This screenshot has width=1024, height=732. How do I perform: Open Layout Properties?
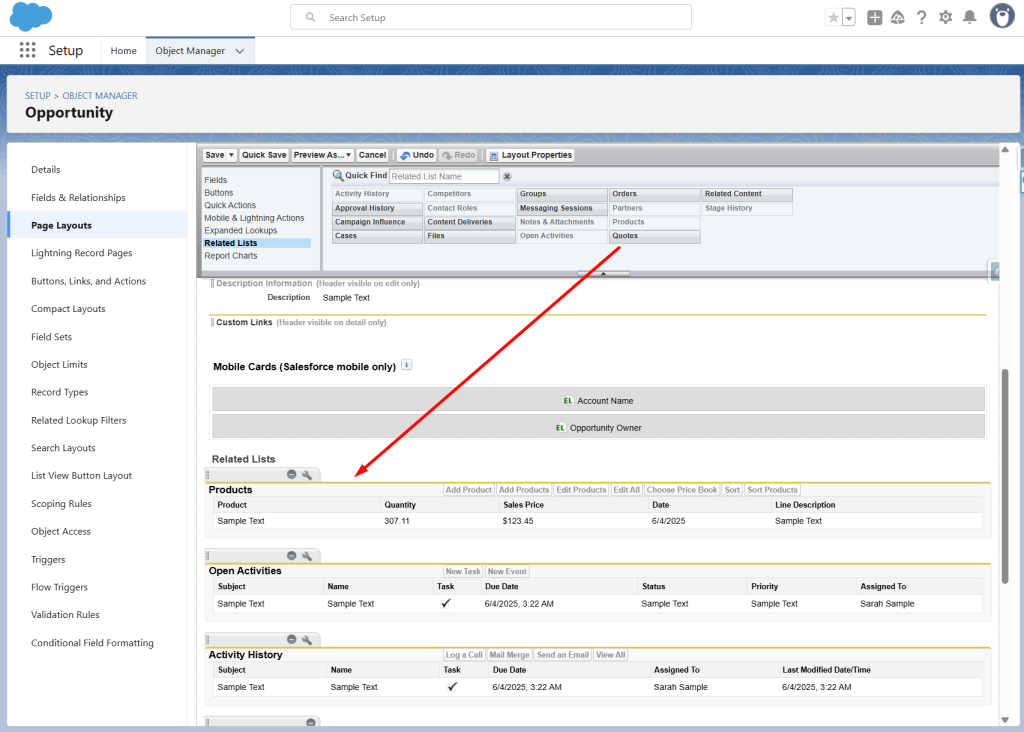click(530, 155)
